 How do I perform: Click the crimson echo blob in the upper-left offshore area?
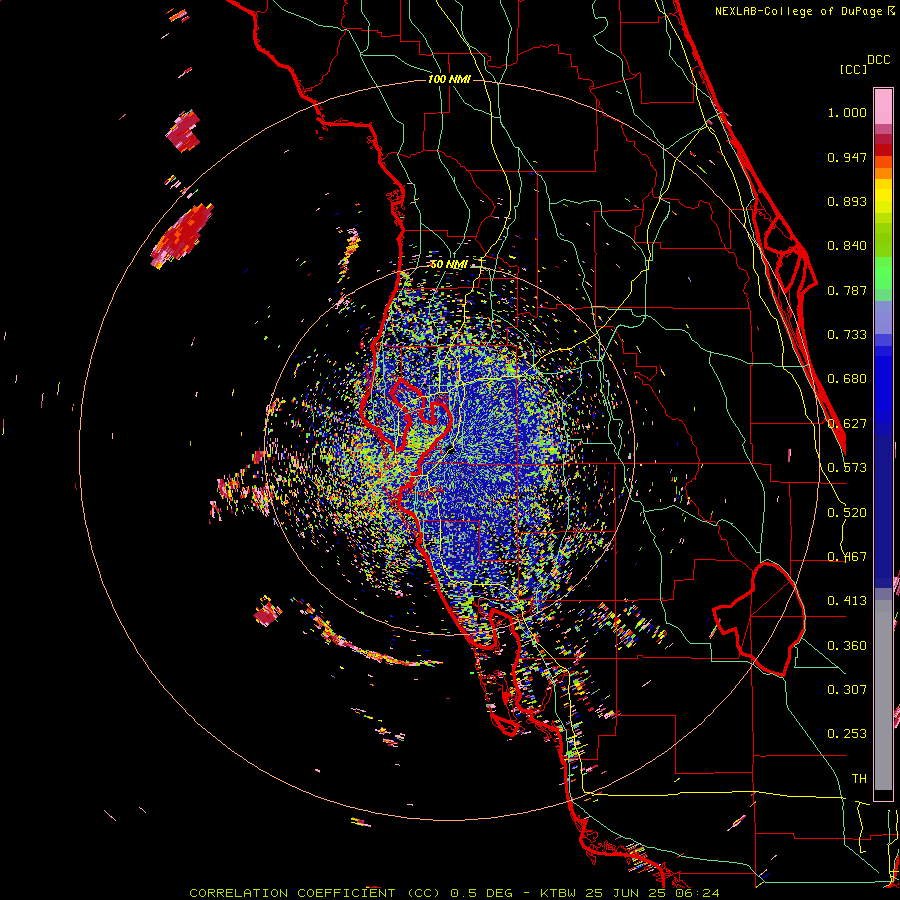pos(184,131)
